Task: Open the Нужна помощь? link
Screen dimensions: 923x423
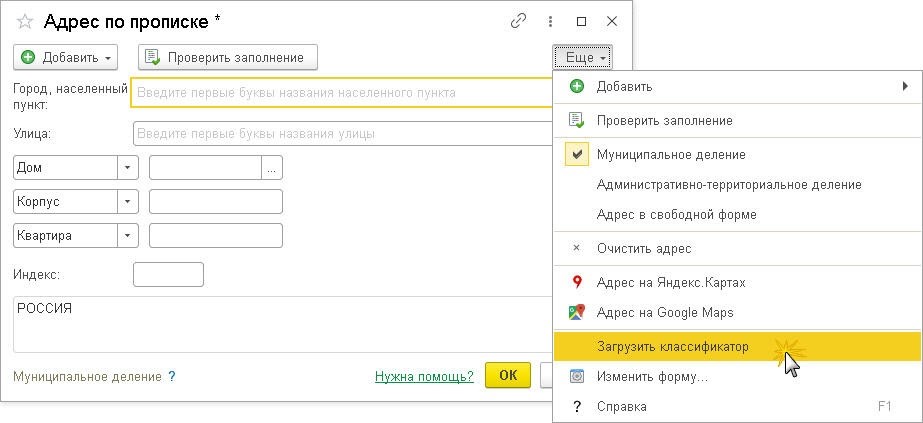Action: pyautogui.click(x=424, y=377)
